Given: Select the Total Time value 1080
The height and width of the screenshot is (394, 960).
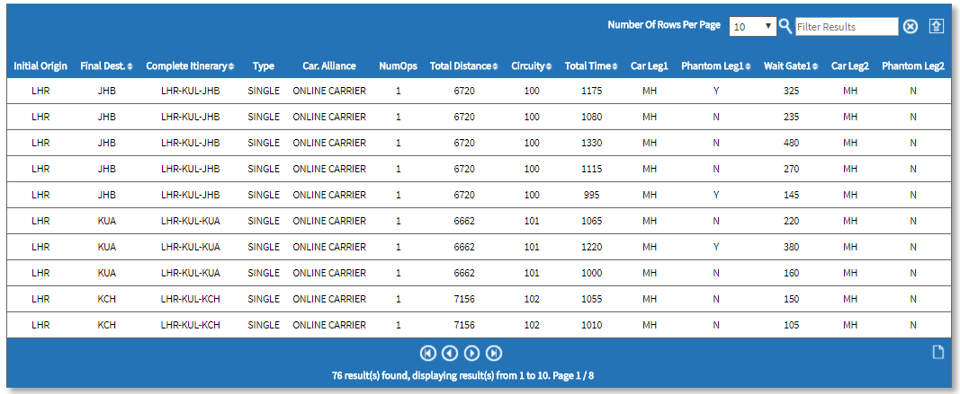Looking at the screenshot, I should pos(591,117).
